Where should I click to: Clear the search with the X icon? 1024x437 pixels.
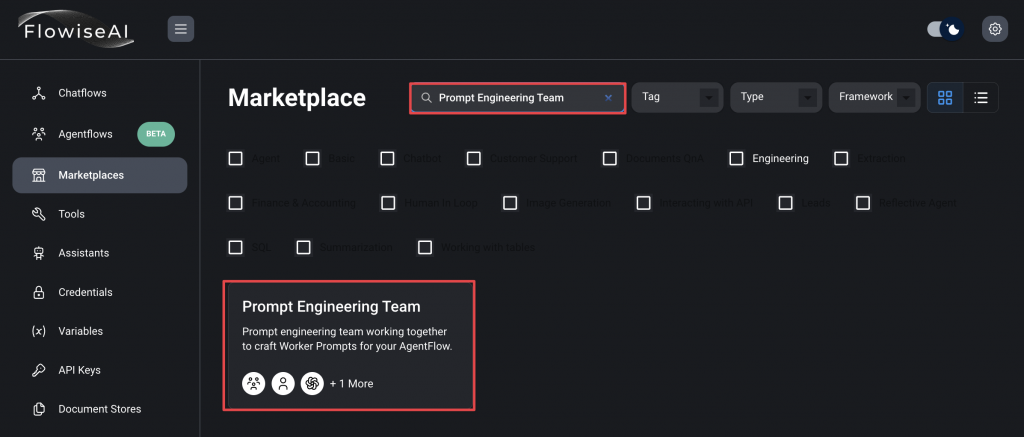608,98
